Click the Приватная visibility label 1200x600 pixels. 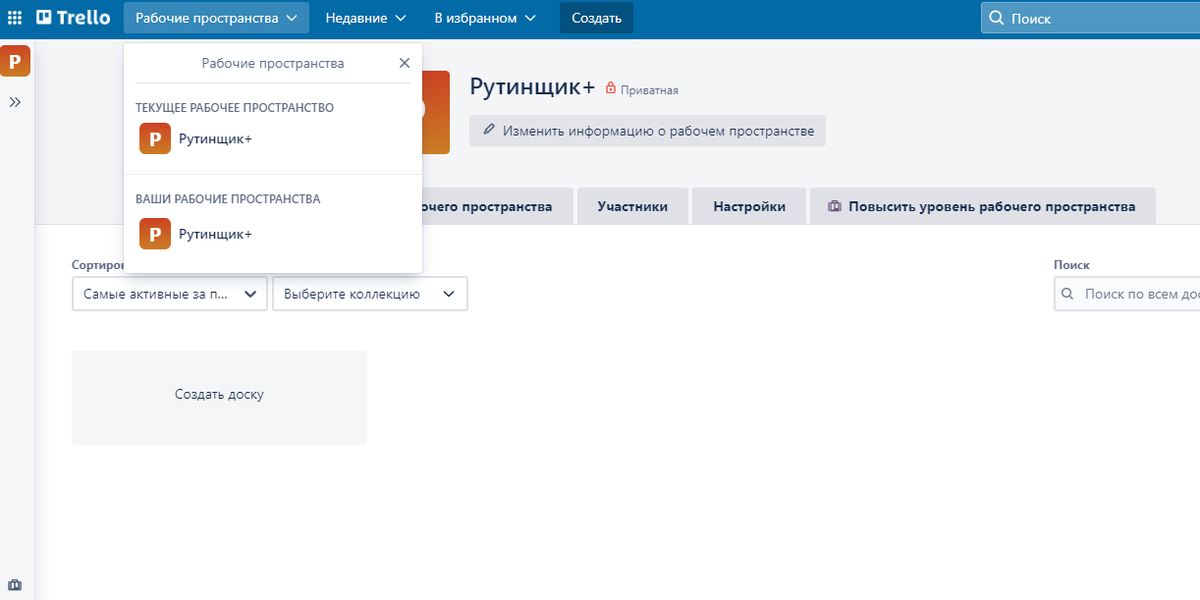[x=650, y=90]
